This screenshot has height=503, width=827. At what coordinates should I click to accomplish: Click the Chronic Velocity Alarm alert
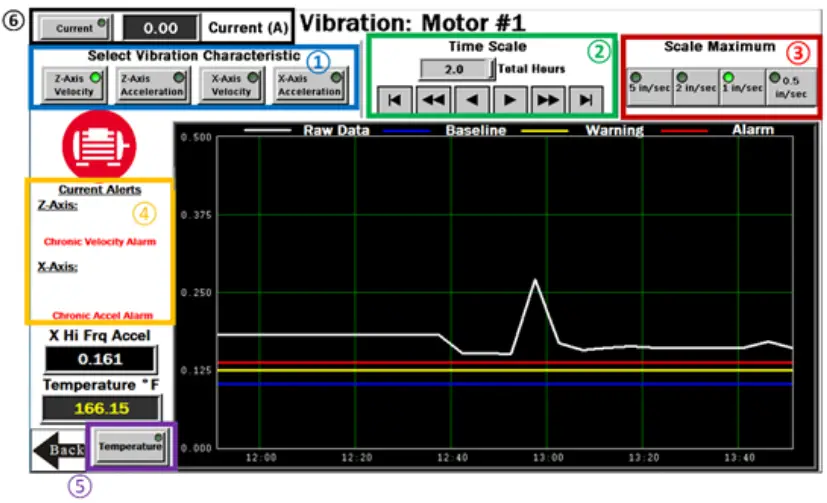[x=100, y=241]
